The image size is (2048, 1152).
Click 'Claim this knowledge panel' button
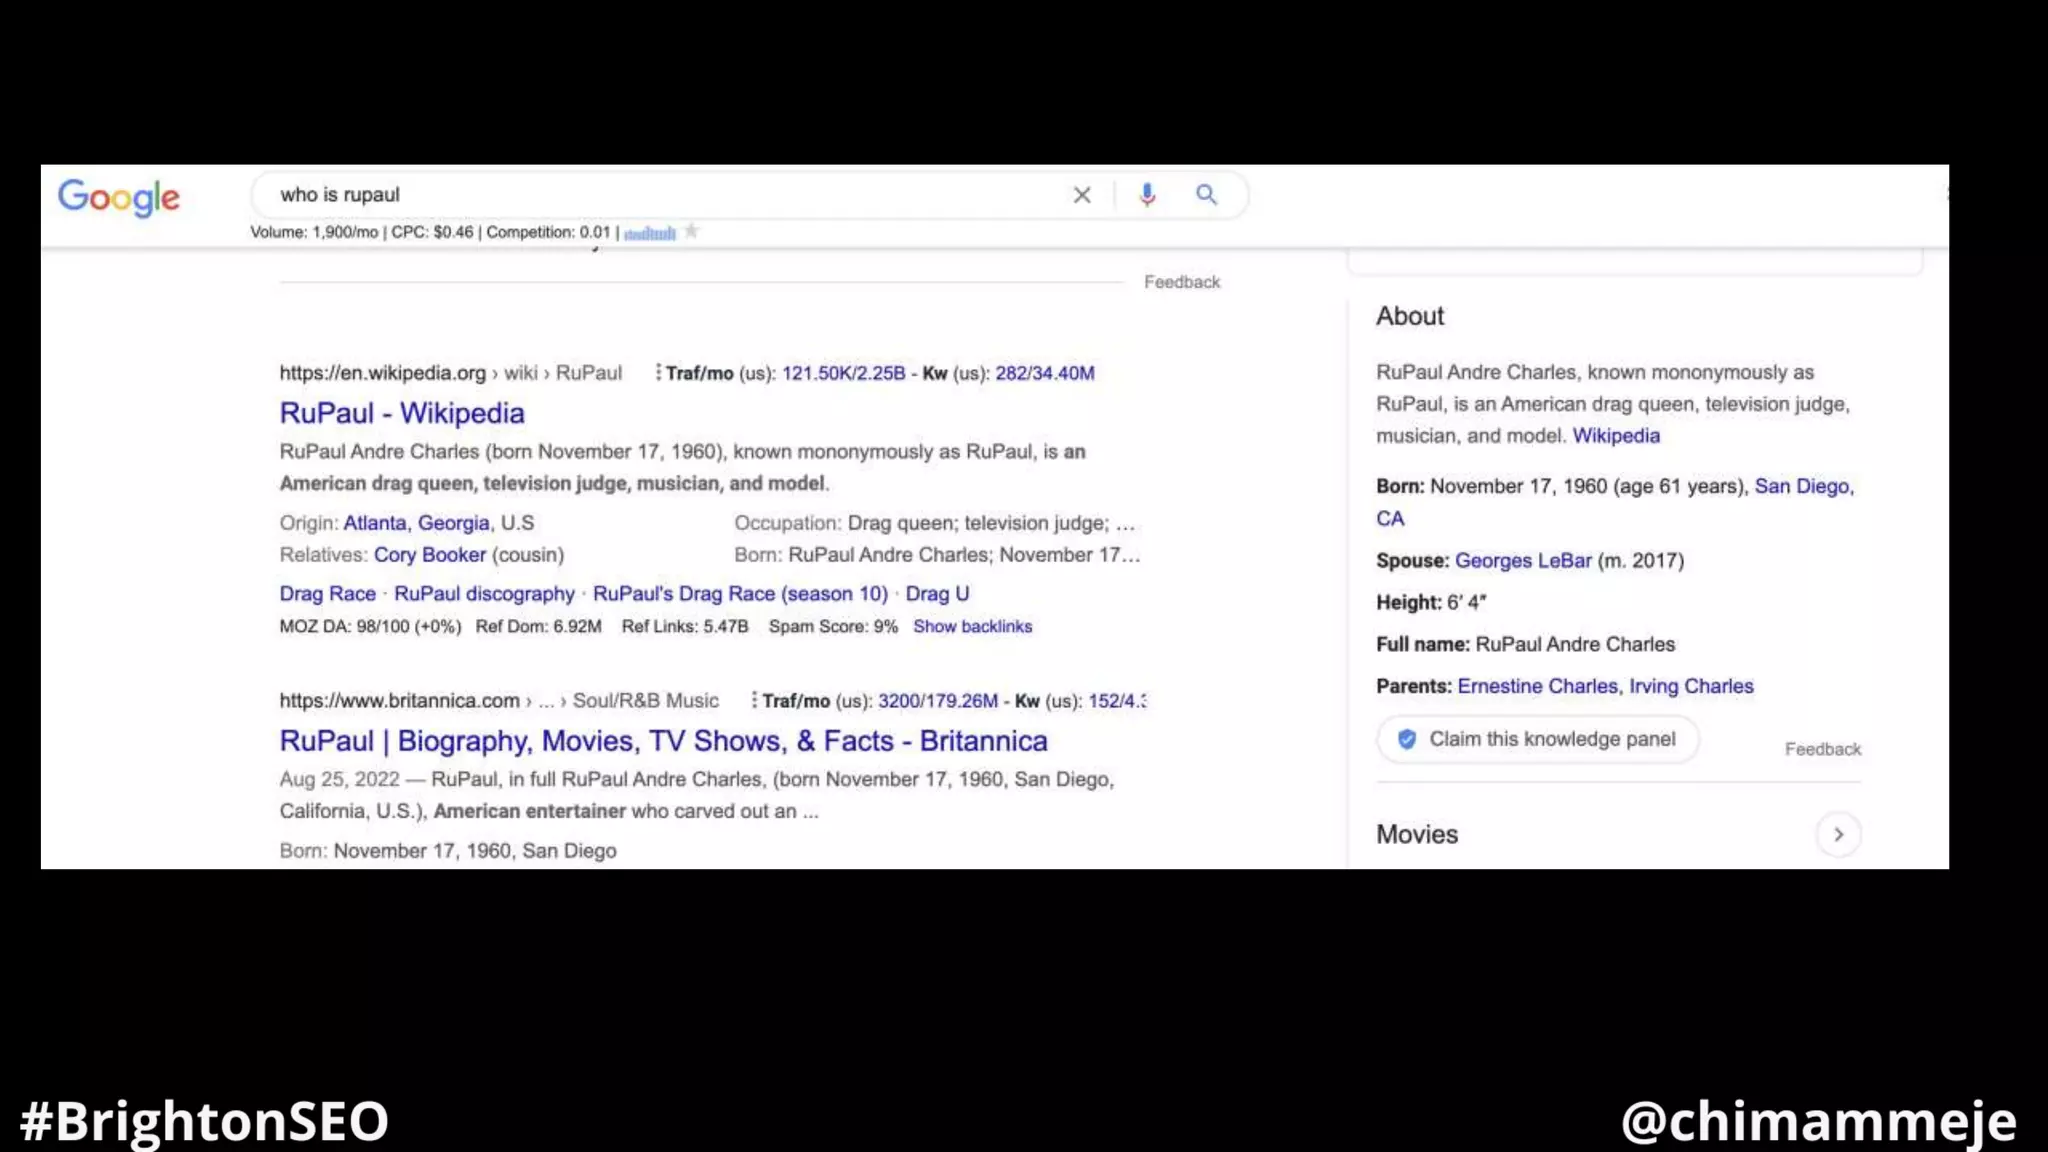tap(1538, 739)
